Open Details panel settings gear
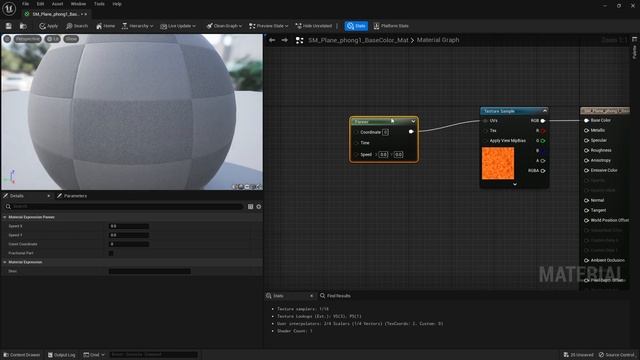 tap(259, 207)
